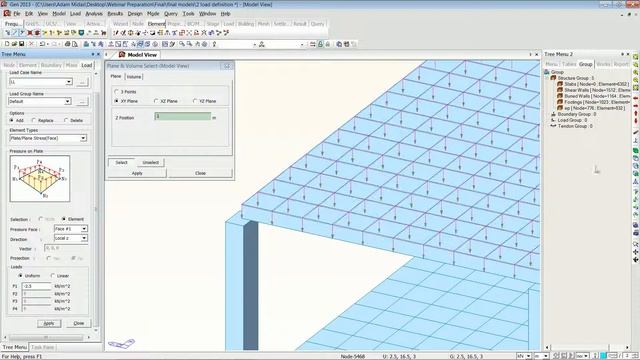Click the browse button beside Load Case Name
The width and height of the screenshot is (640, 360).
(82, 82)
